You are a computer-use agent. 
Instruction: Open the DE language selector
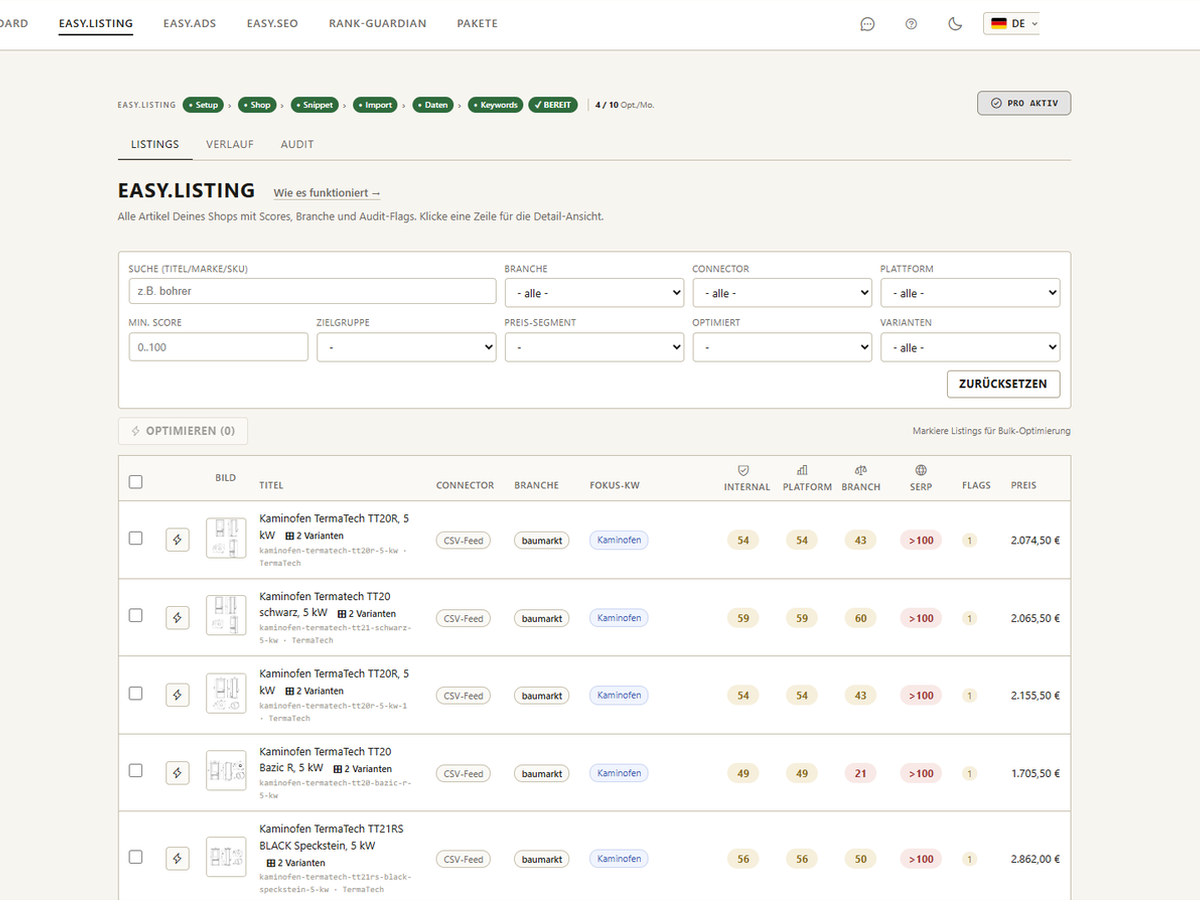[1012, 23]
